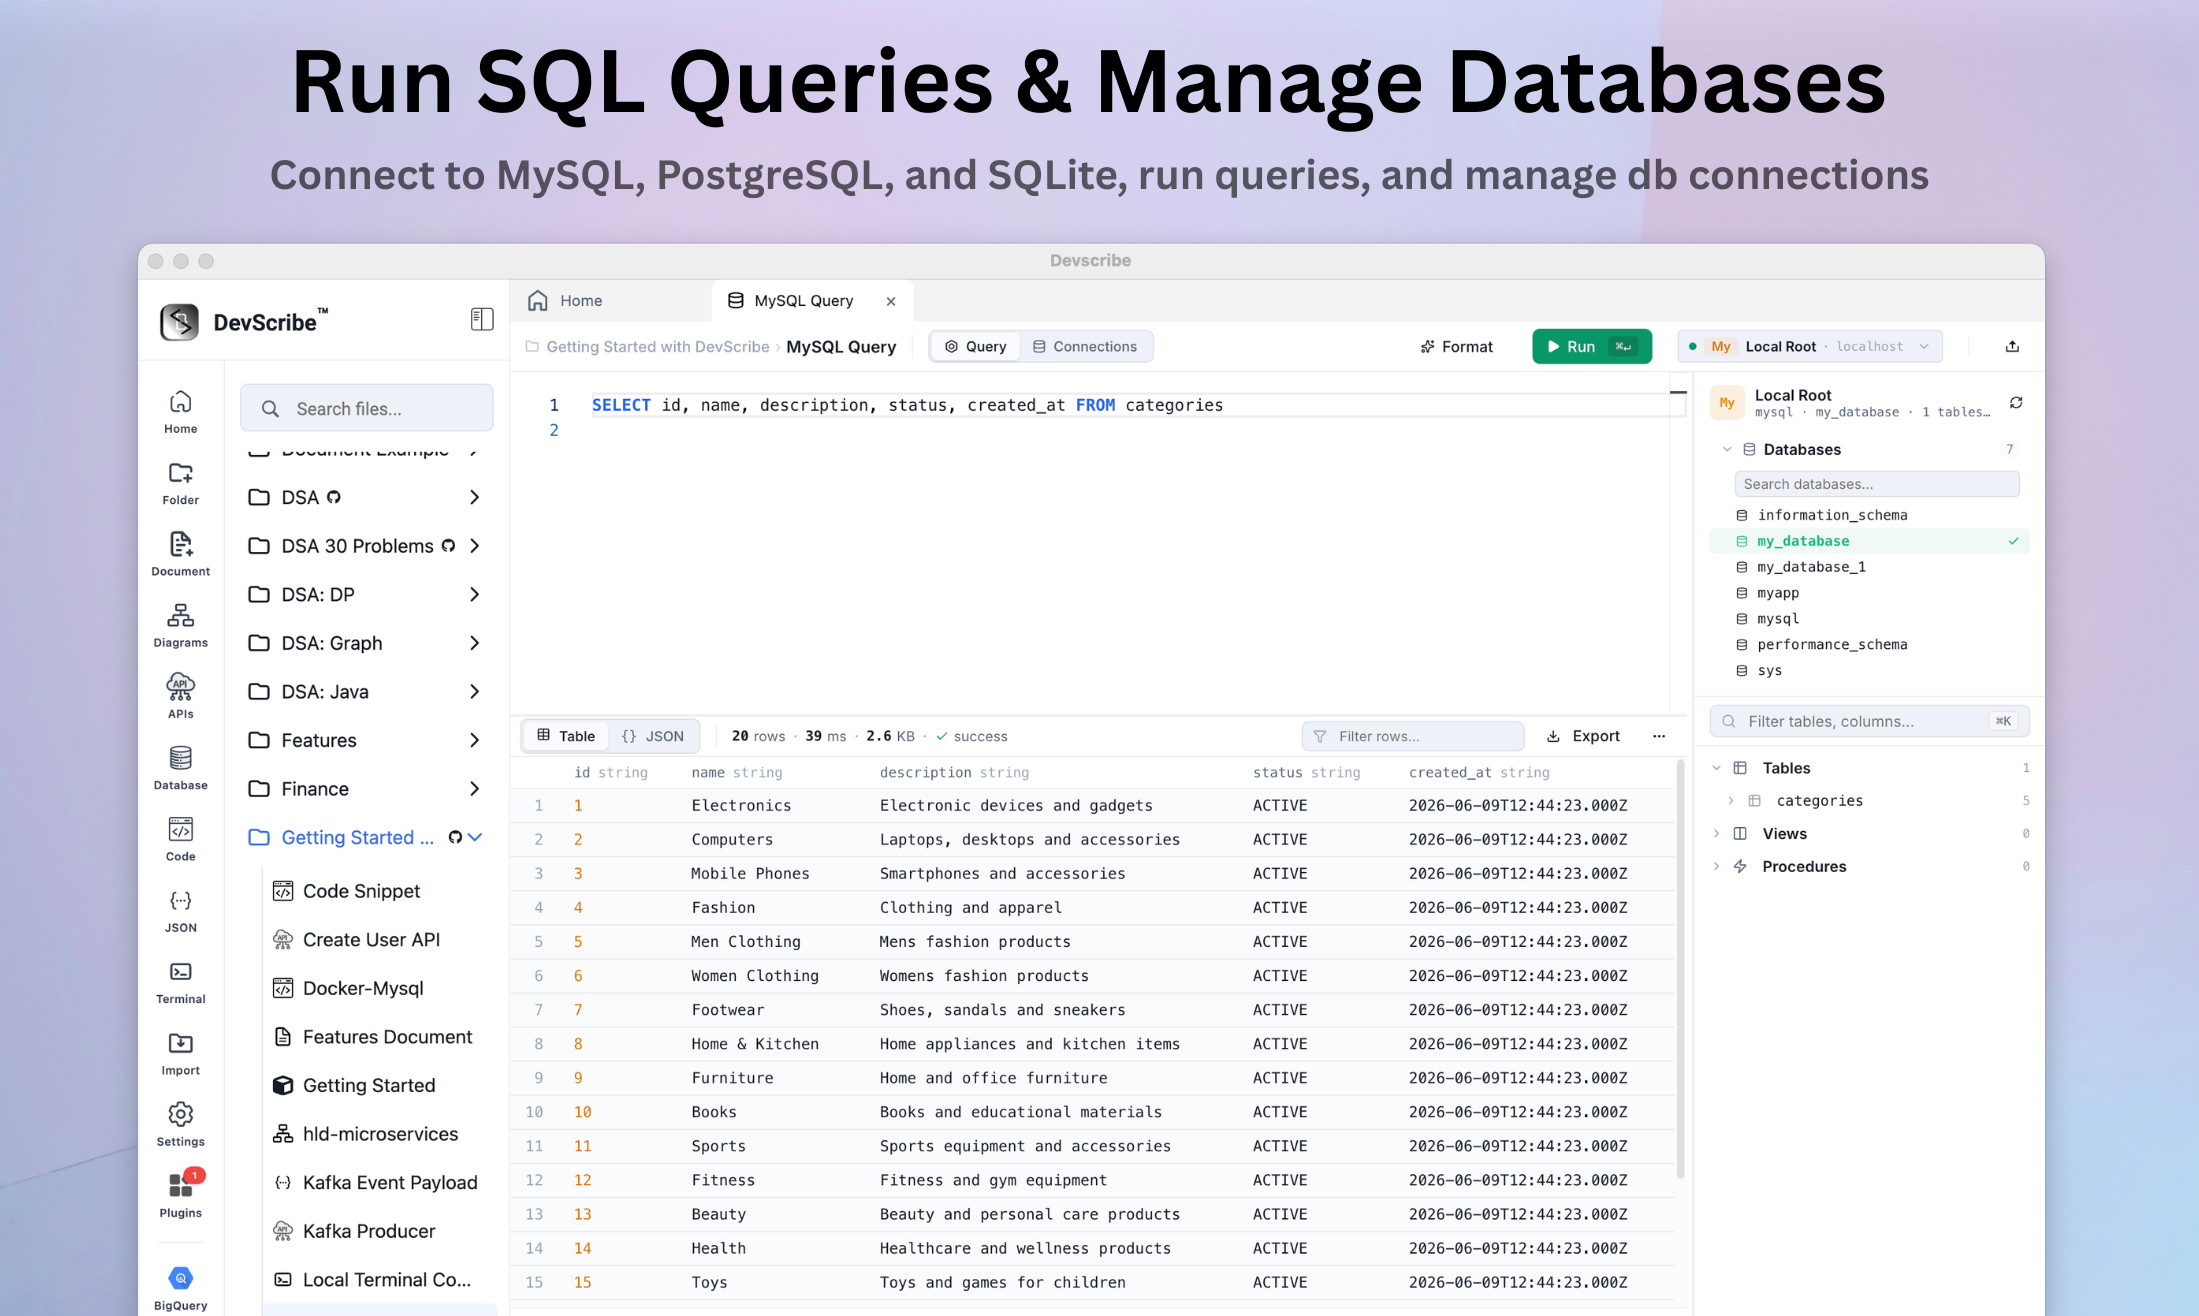Viewport: 2199px width, 1316px height.
Task: Click the Export results button
Action: [1583, 736]
